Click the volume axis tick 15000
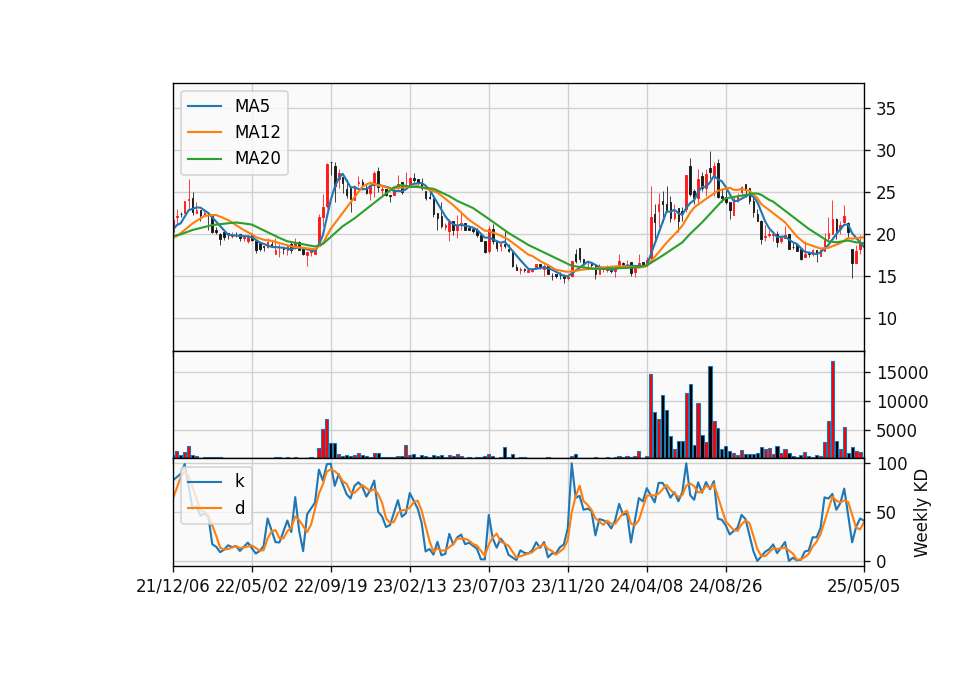Screen dimensions: 960x690 (x=902, y=372)
